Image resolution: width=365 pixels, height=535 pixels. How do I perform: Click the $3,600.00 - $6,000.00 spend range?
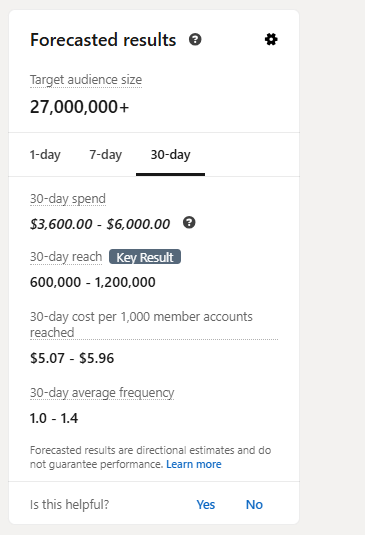[100, 224]
